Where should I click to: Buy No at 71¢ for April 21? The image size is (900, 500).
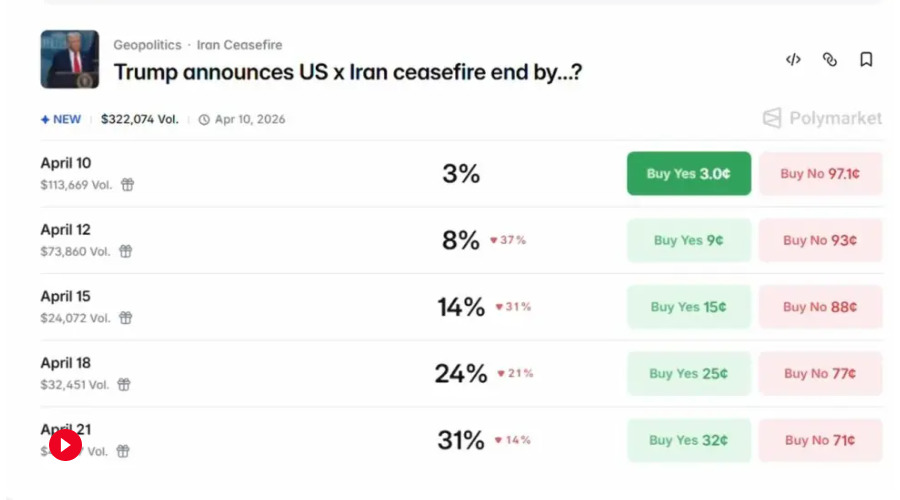pyautogui.click(x=820, y=440)
